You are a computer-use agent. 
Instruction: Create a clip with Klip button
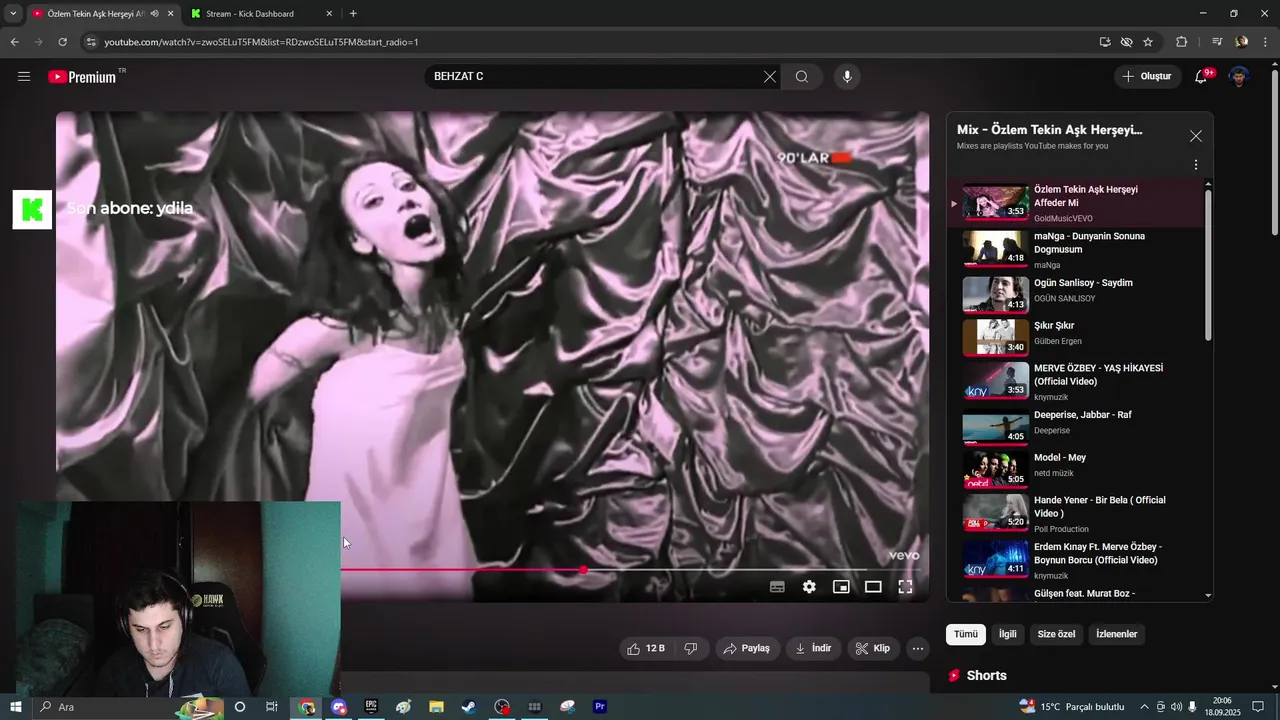tap(872, 649)
